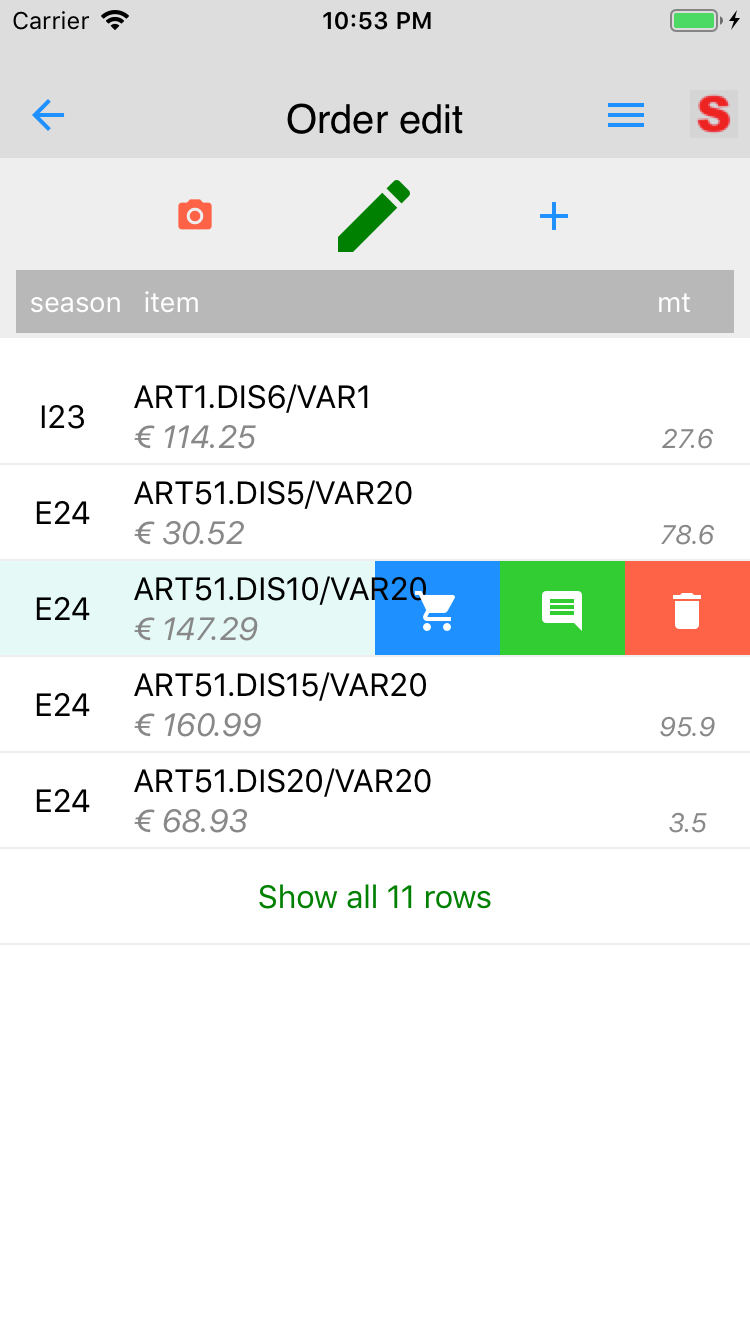Tap the blue back arrow

click(x=48, y=116)
